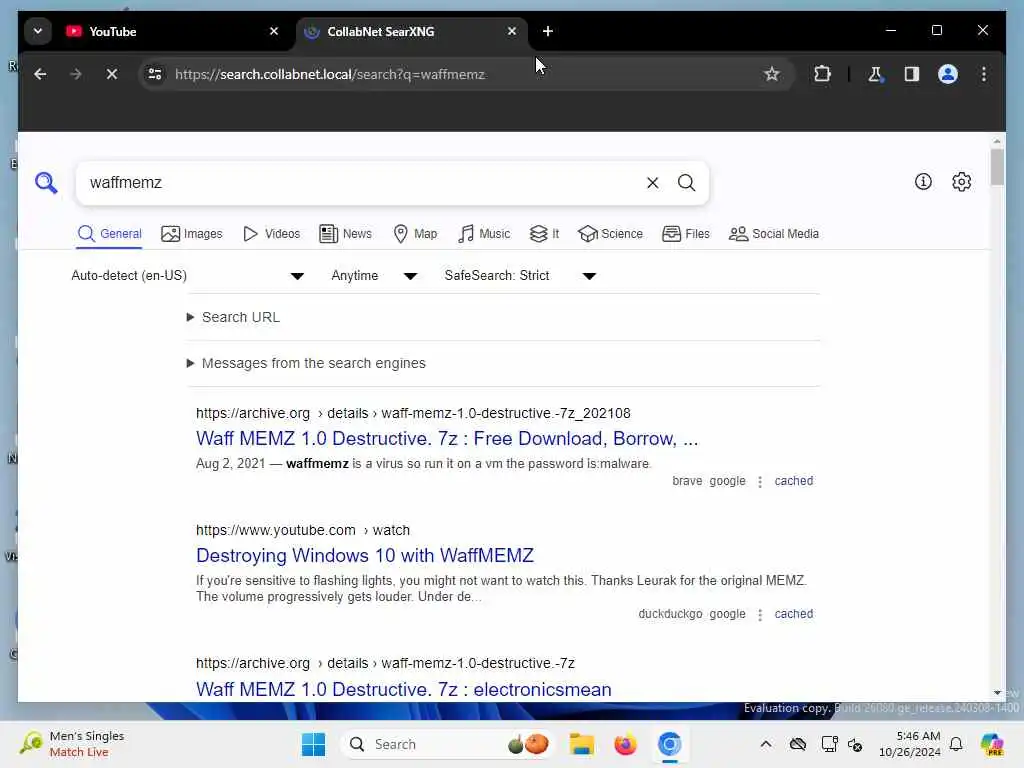Screen dimensions: 1024x768
Task: Click the Chromium taskbar icon
Action: (669, 744)
